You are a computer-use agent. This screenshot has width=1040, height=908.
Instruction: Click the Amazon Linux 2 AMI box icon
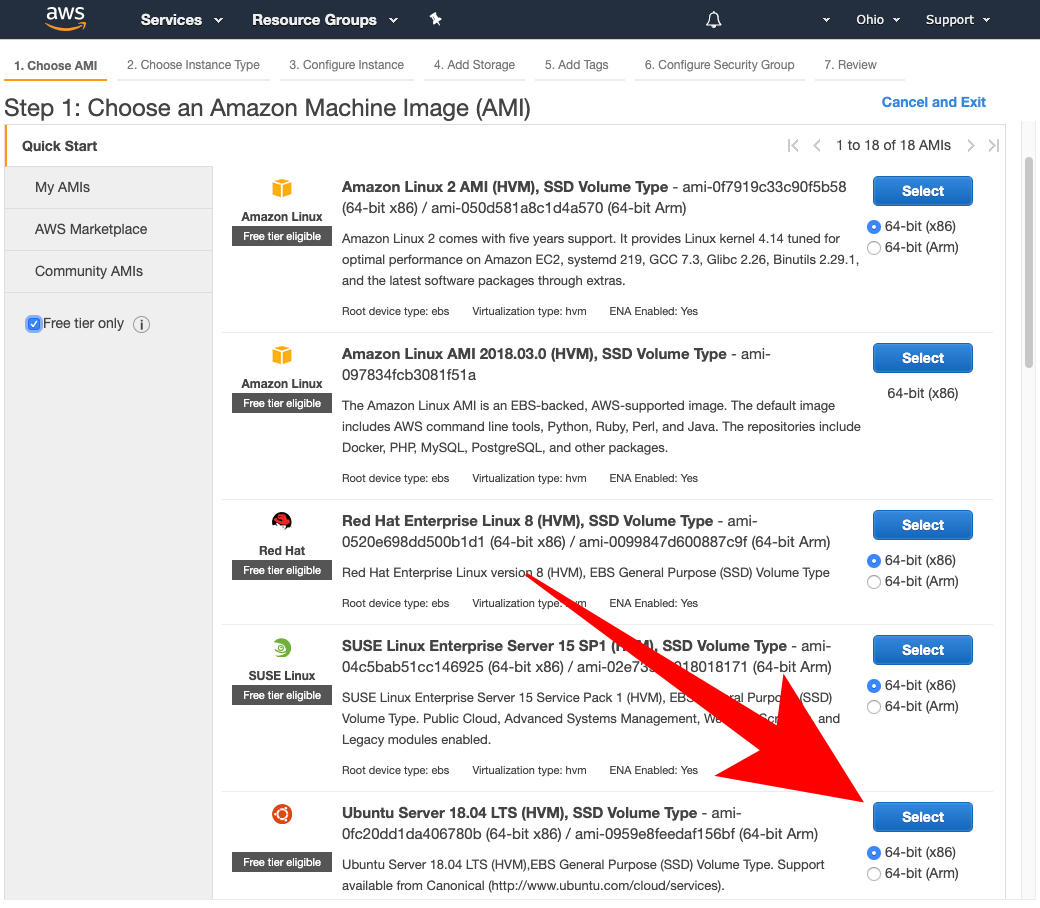click(282, 188)
